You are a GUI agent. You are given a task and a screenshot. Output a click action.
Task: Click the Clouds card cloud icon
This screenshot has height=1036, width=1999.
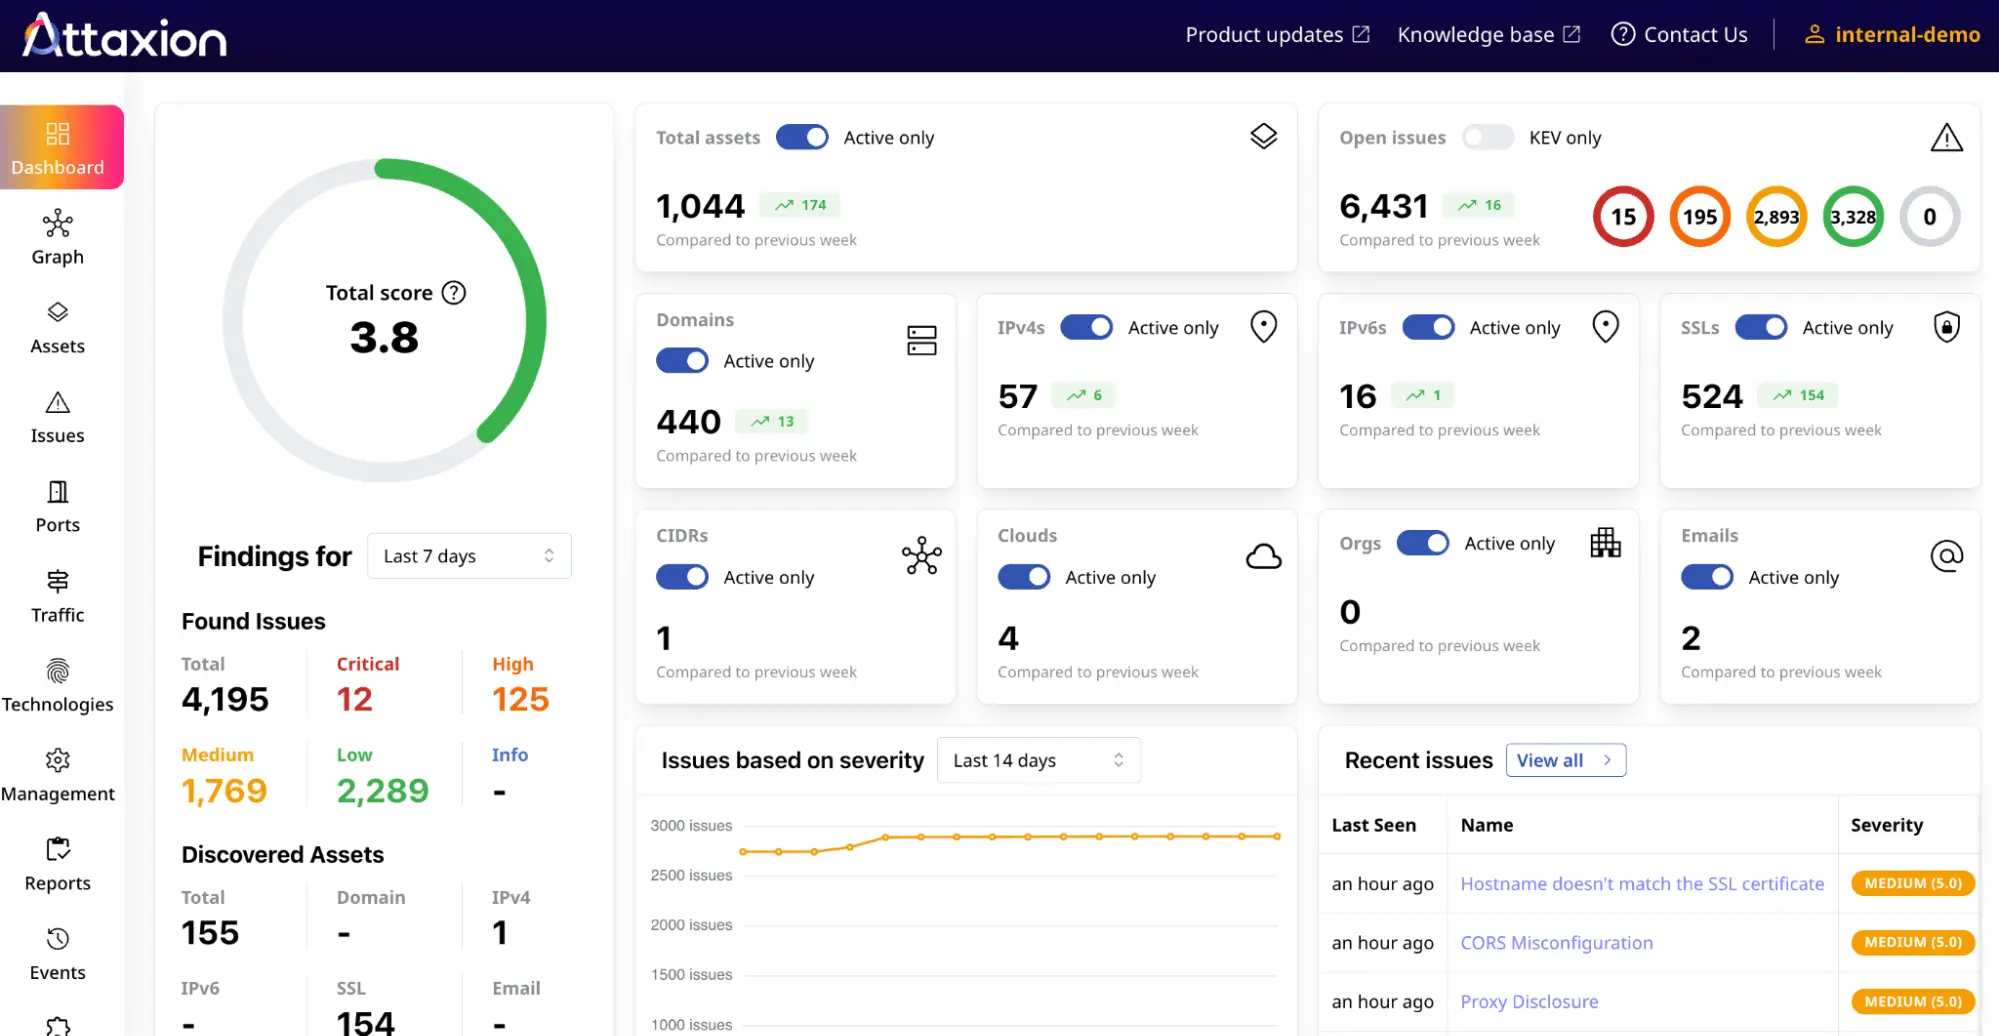point(1263,557)
